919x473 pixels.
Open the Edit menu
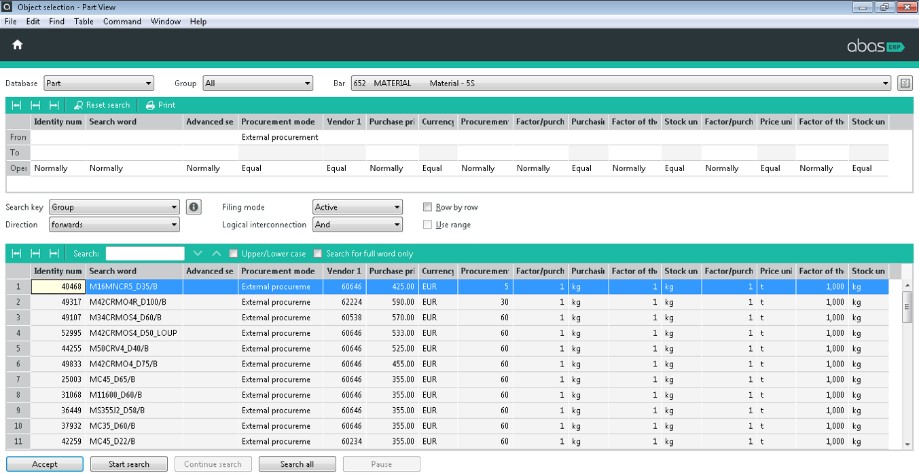point(33,21)
